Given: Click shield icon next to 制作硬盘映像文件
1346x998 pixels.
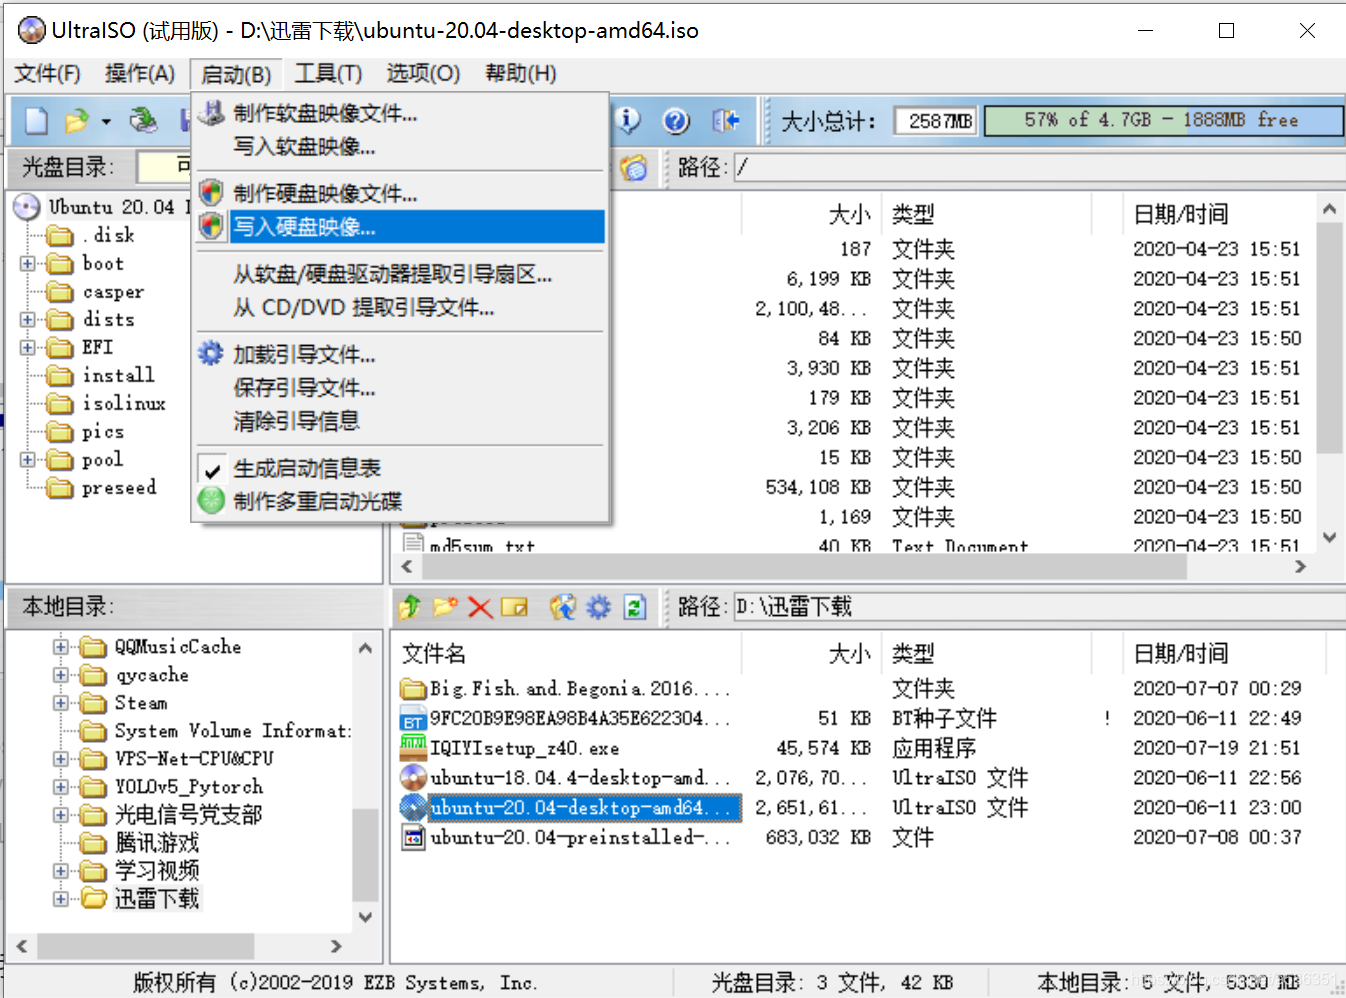Looking at the screenshot, I should coord(211,192).
